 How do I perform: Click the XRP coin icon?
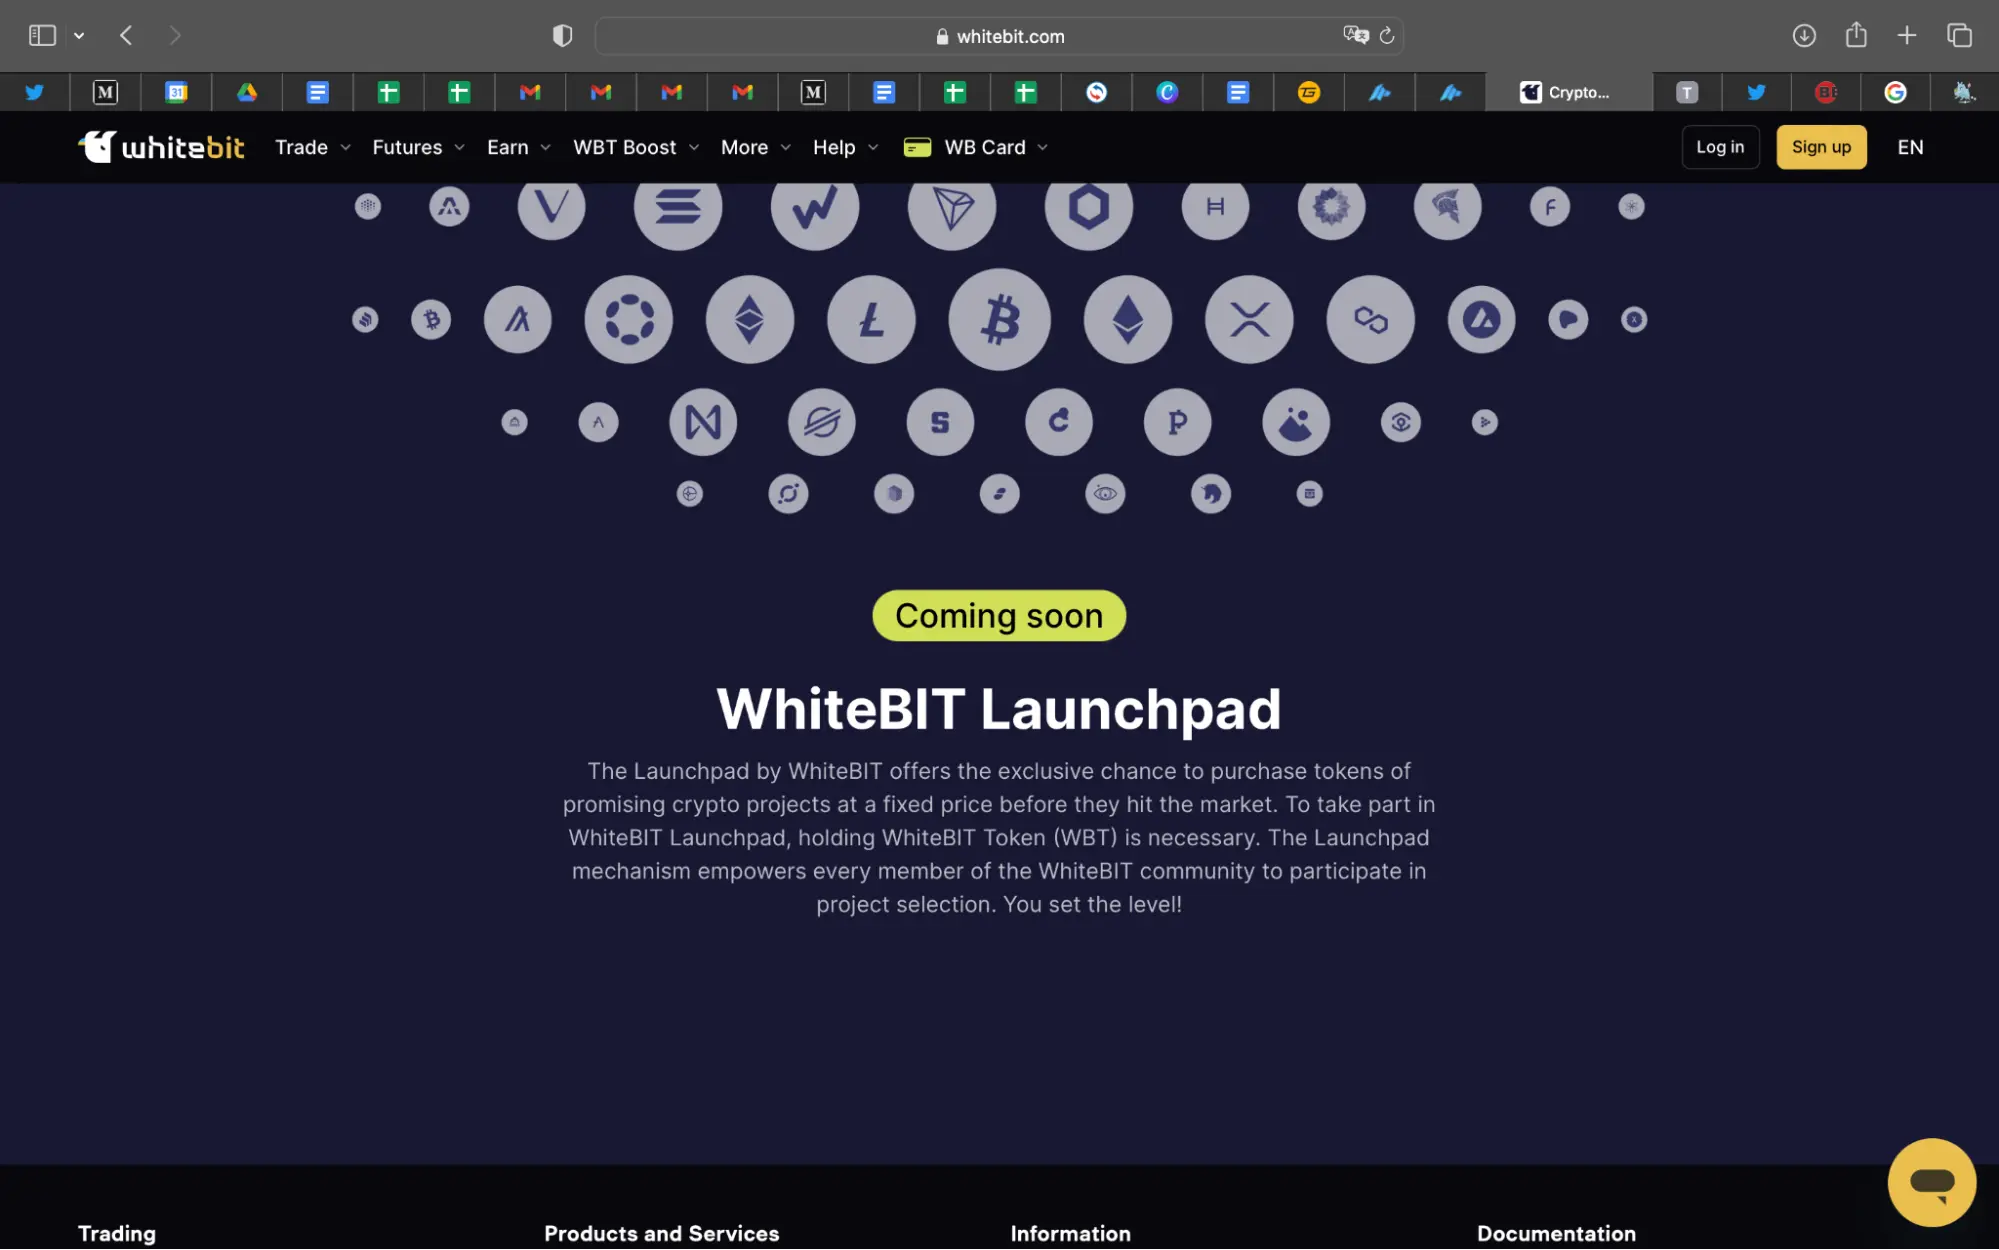click(1249, 320)
